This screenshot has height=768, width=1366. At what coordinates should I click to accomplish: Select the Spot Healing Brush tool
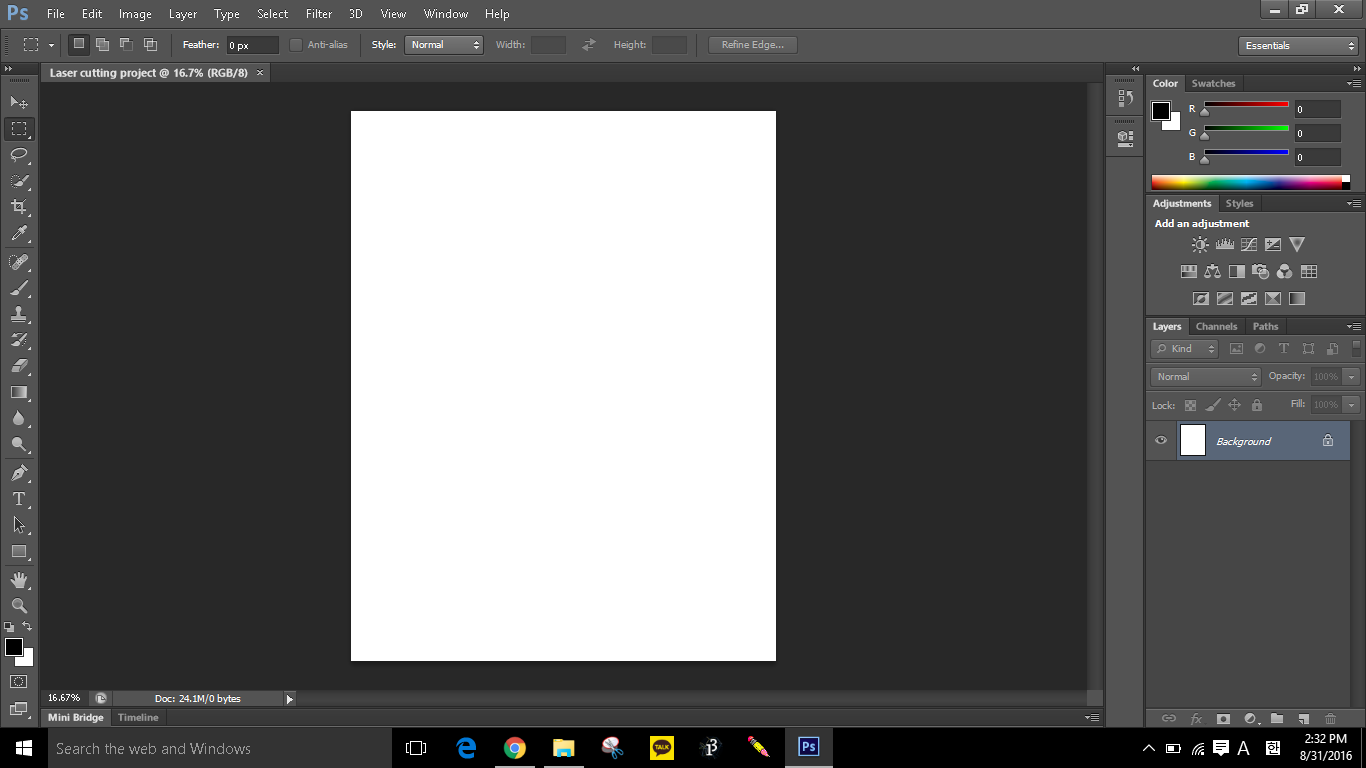click(19, 262)
